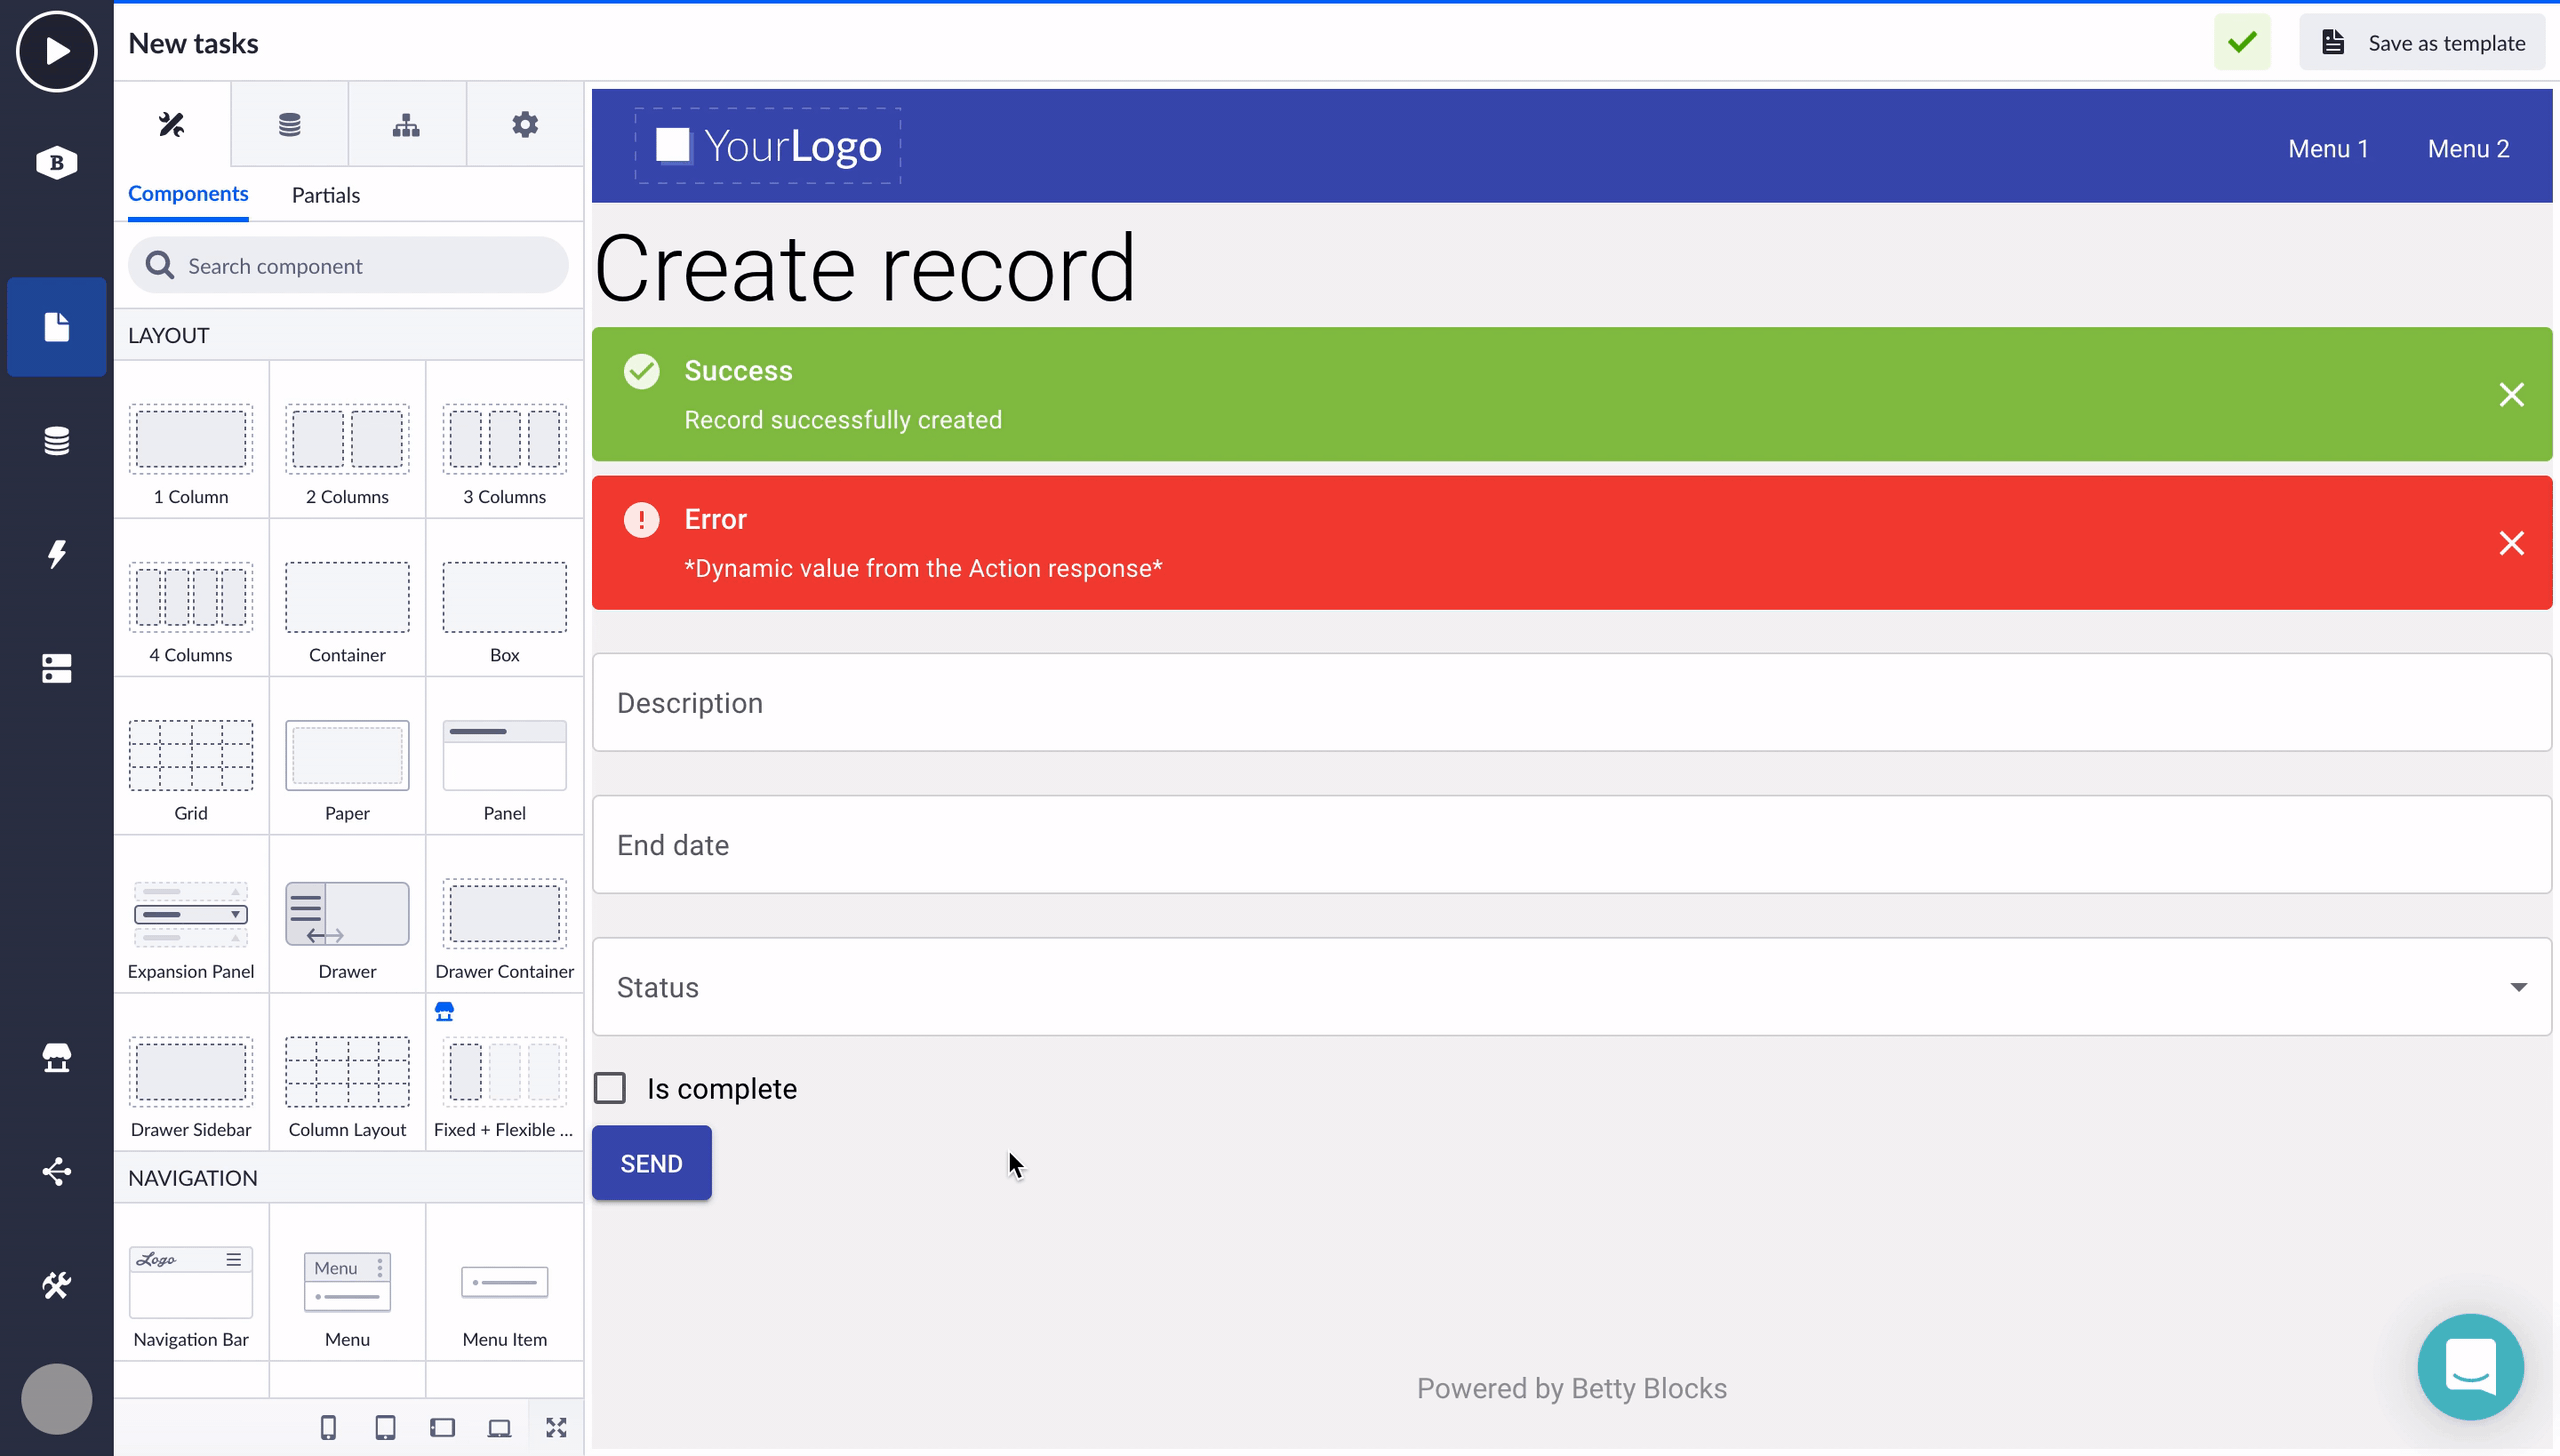Open the Actions lightning bolt icon
2560x1456 pixels.
coord(56,554)
